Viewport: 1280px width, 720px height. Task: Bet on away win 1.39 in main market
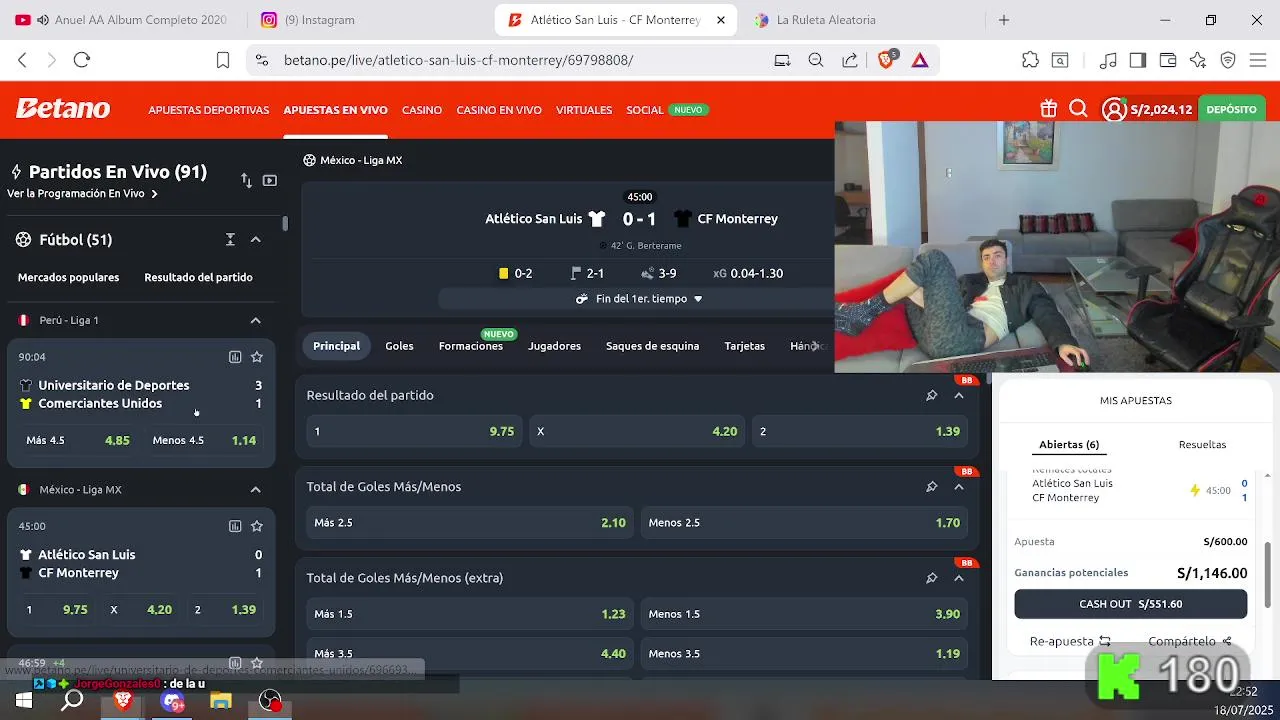coord(860,431)
